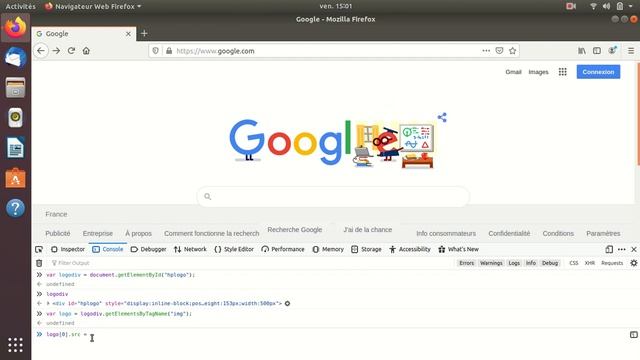This screenshot has width=640, height=360.
Task: Open page actions three-dot menu in URL bar
Action: [x=486, y=51]
